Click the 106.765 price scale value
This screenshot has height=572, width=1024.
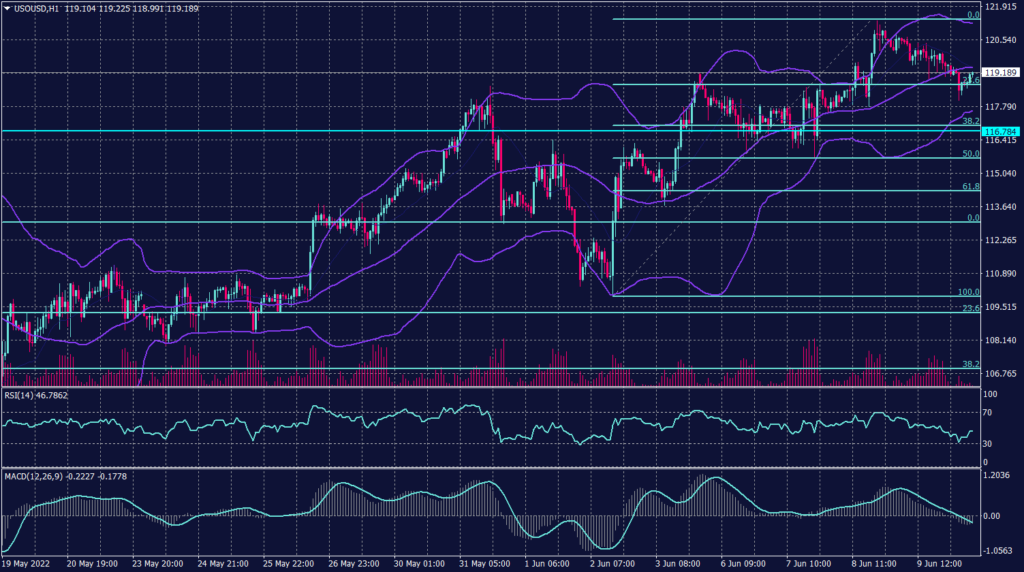[999, 373]
